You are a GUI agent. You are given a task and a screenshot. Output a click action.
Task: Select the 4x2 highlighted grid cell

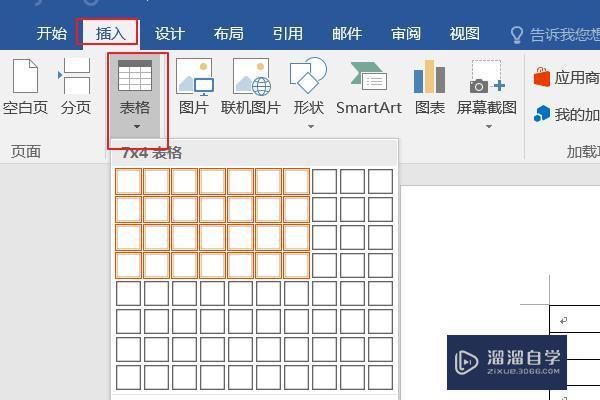(212, 209)
